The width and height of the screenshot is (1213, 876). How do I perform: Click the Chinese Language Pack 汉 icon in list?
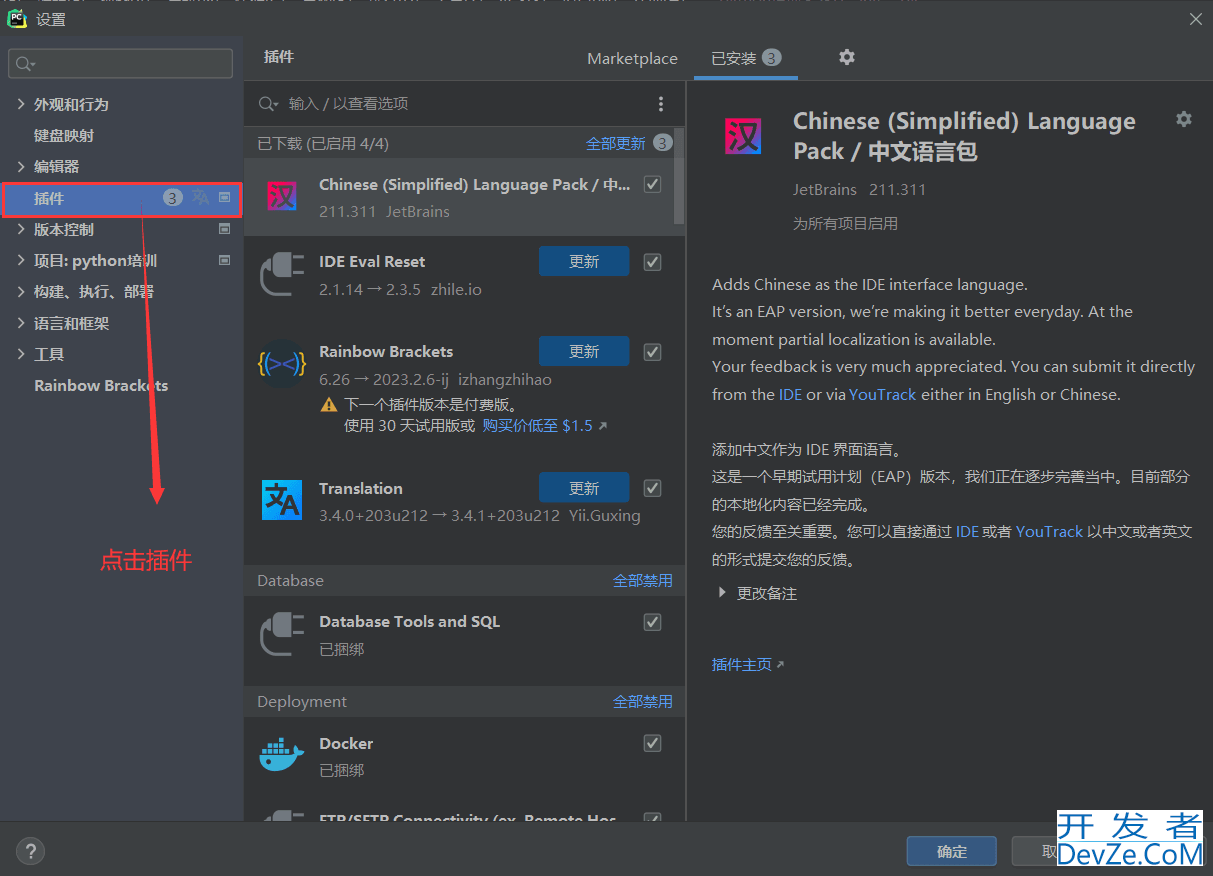tap(281, 196)
